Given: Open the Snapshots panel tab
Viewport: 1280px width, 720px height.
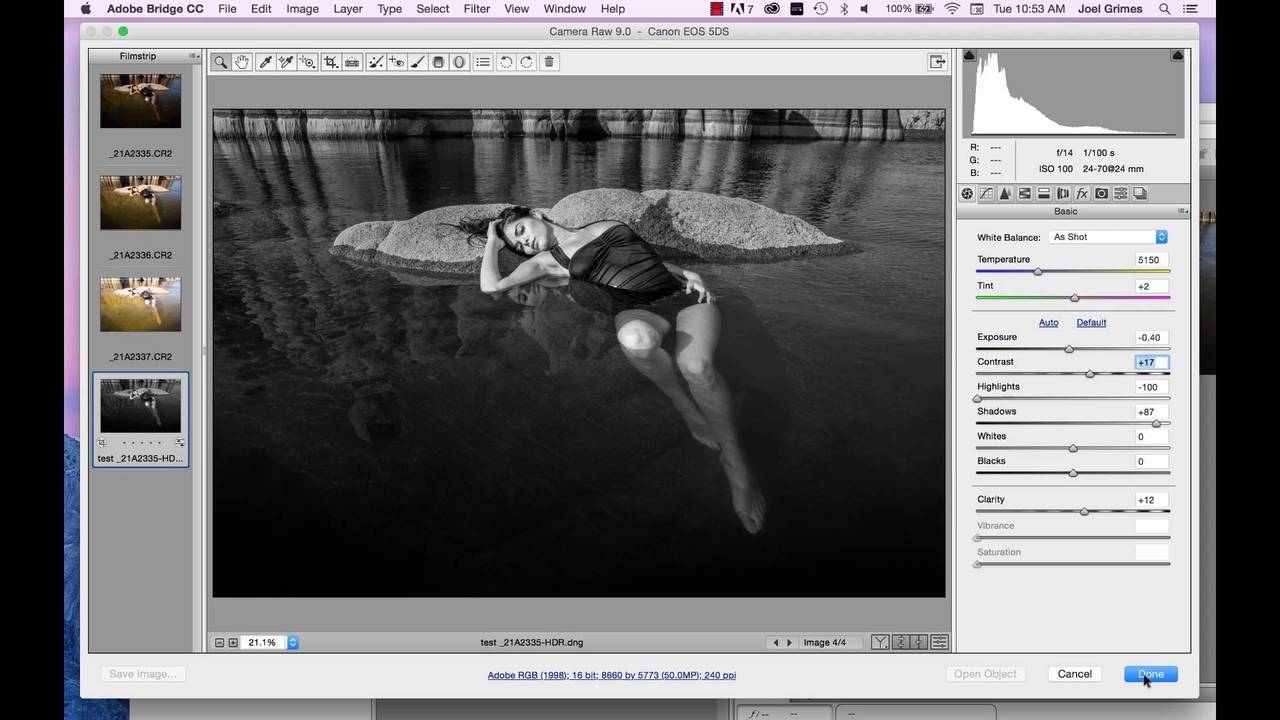Looking at the screenshot, I should pyautogui.click(x=1140, y=194).
